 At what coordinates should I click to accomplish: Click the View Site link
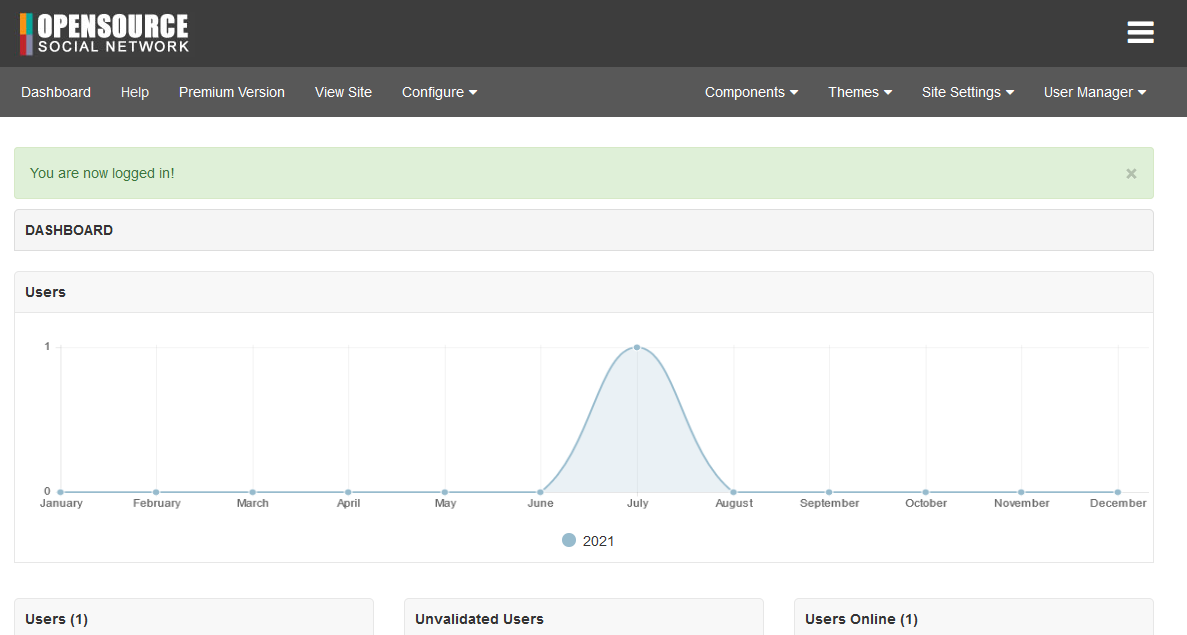[x=343, y=92]
